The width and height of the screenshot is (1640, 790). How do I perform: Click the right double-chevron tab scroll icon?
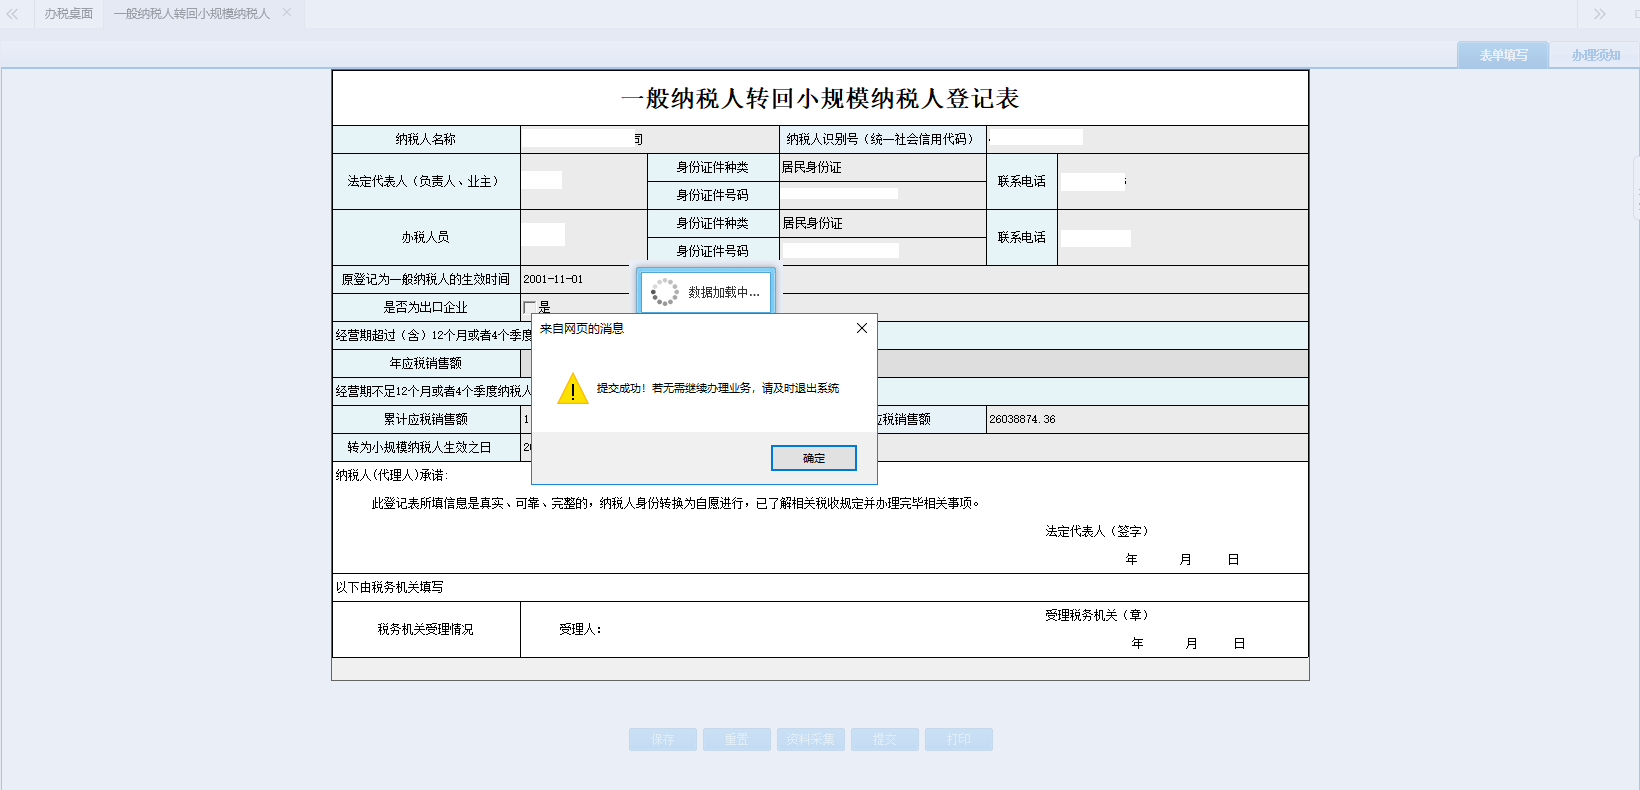coord(1599,14)
